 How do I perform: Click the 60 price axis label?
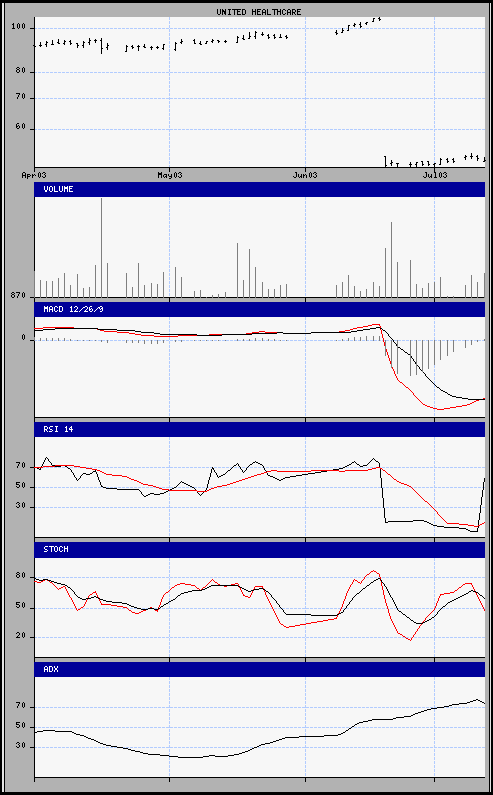[x=21, y=129]
